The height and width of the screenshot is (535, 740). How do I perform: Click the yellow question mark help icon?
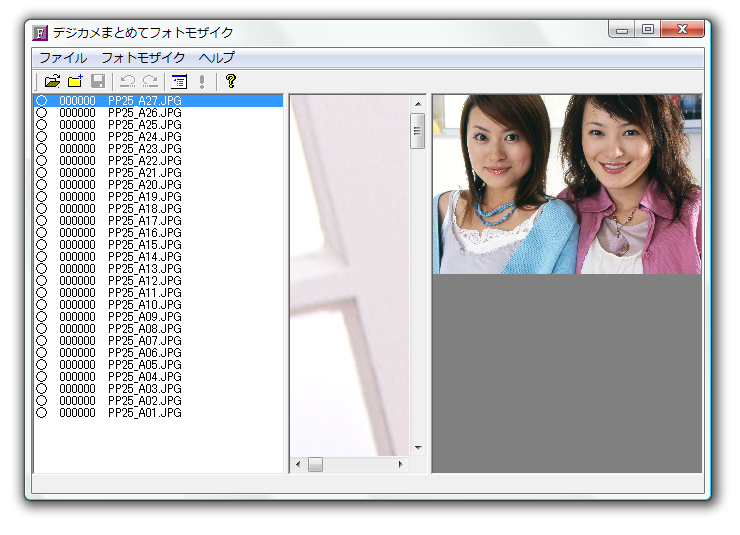(230, 82)
